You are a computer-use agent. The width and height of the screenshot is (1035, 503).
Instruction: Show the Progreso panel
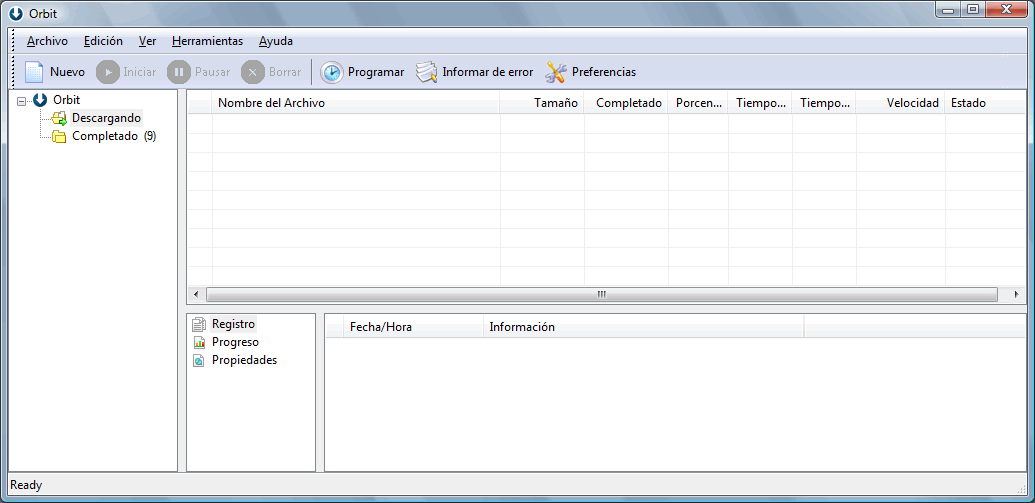coord(235,342)
